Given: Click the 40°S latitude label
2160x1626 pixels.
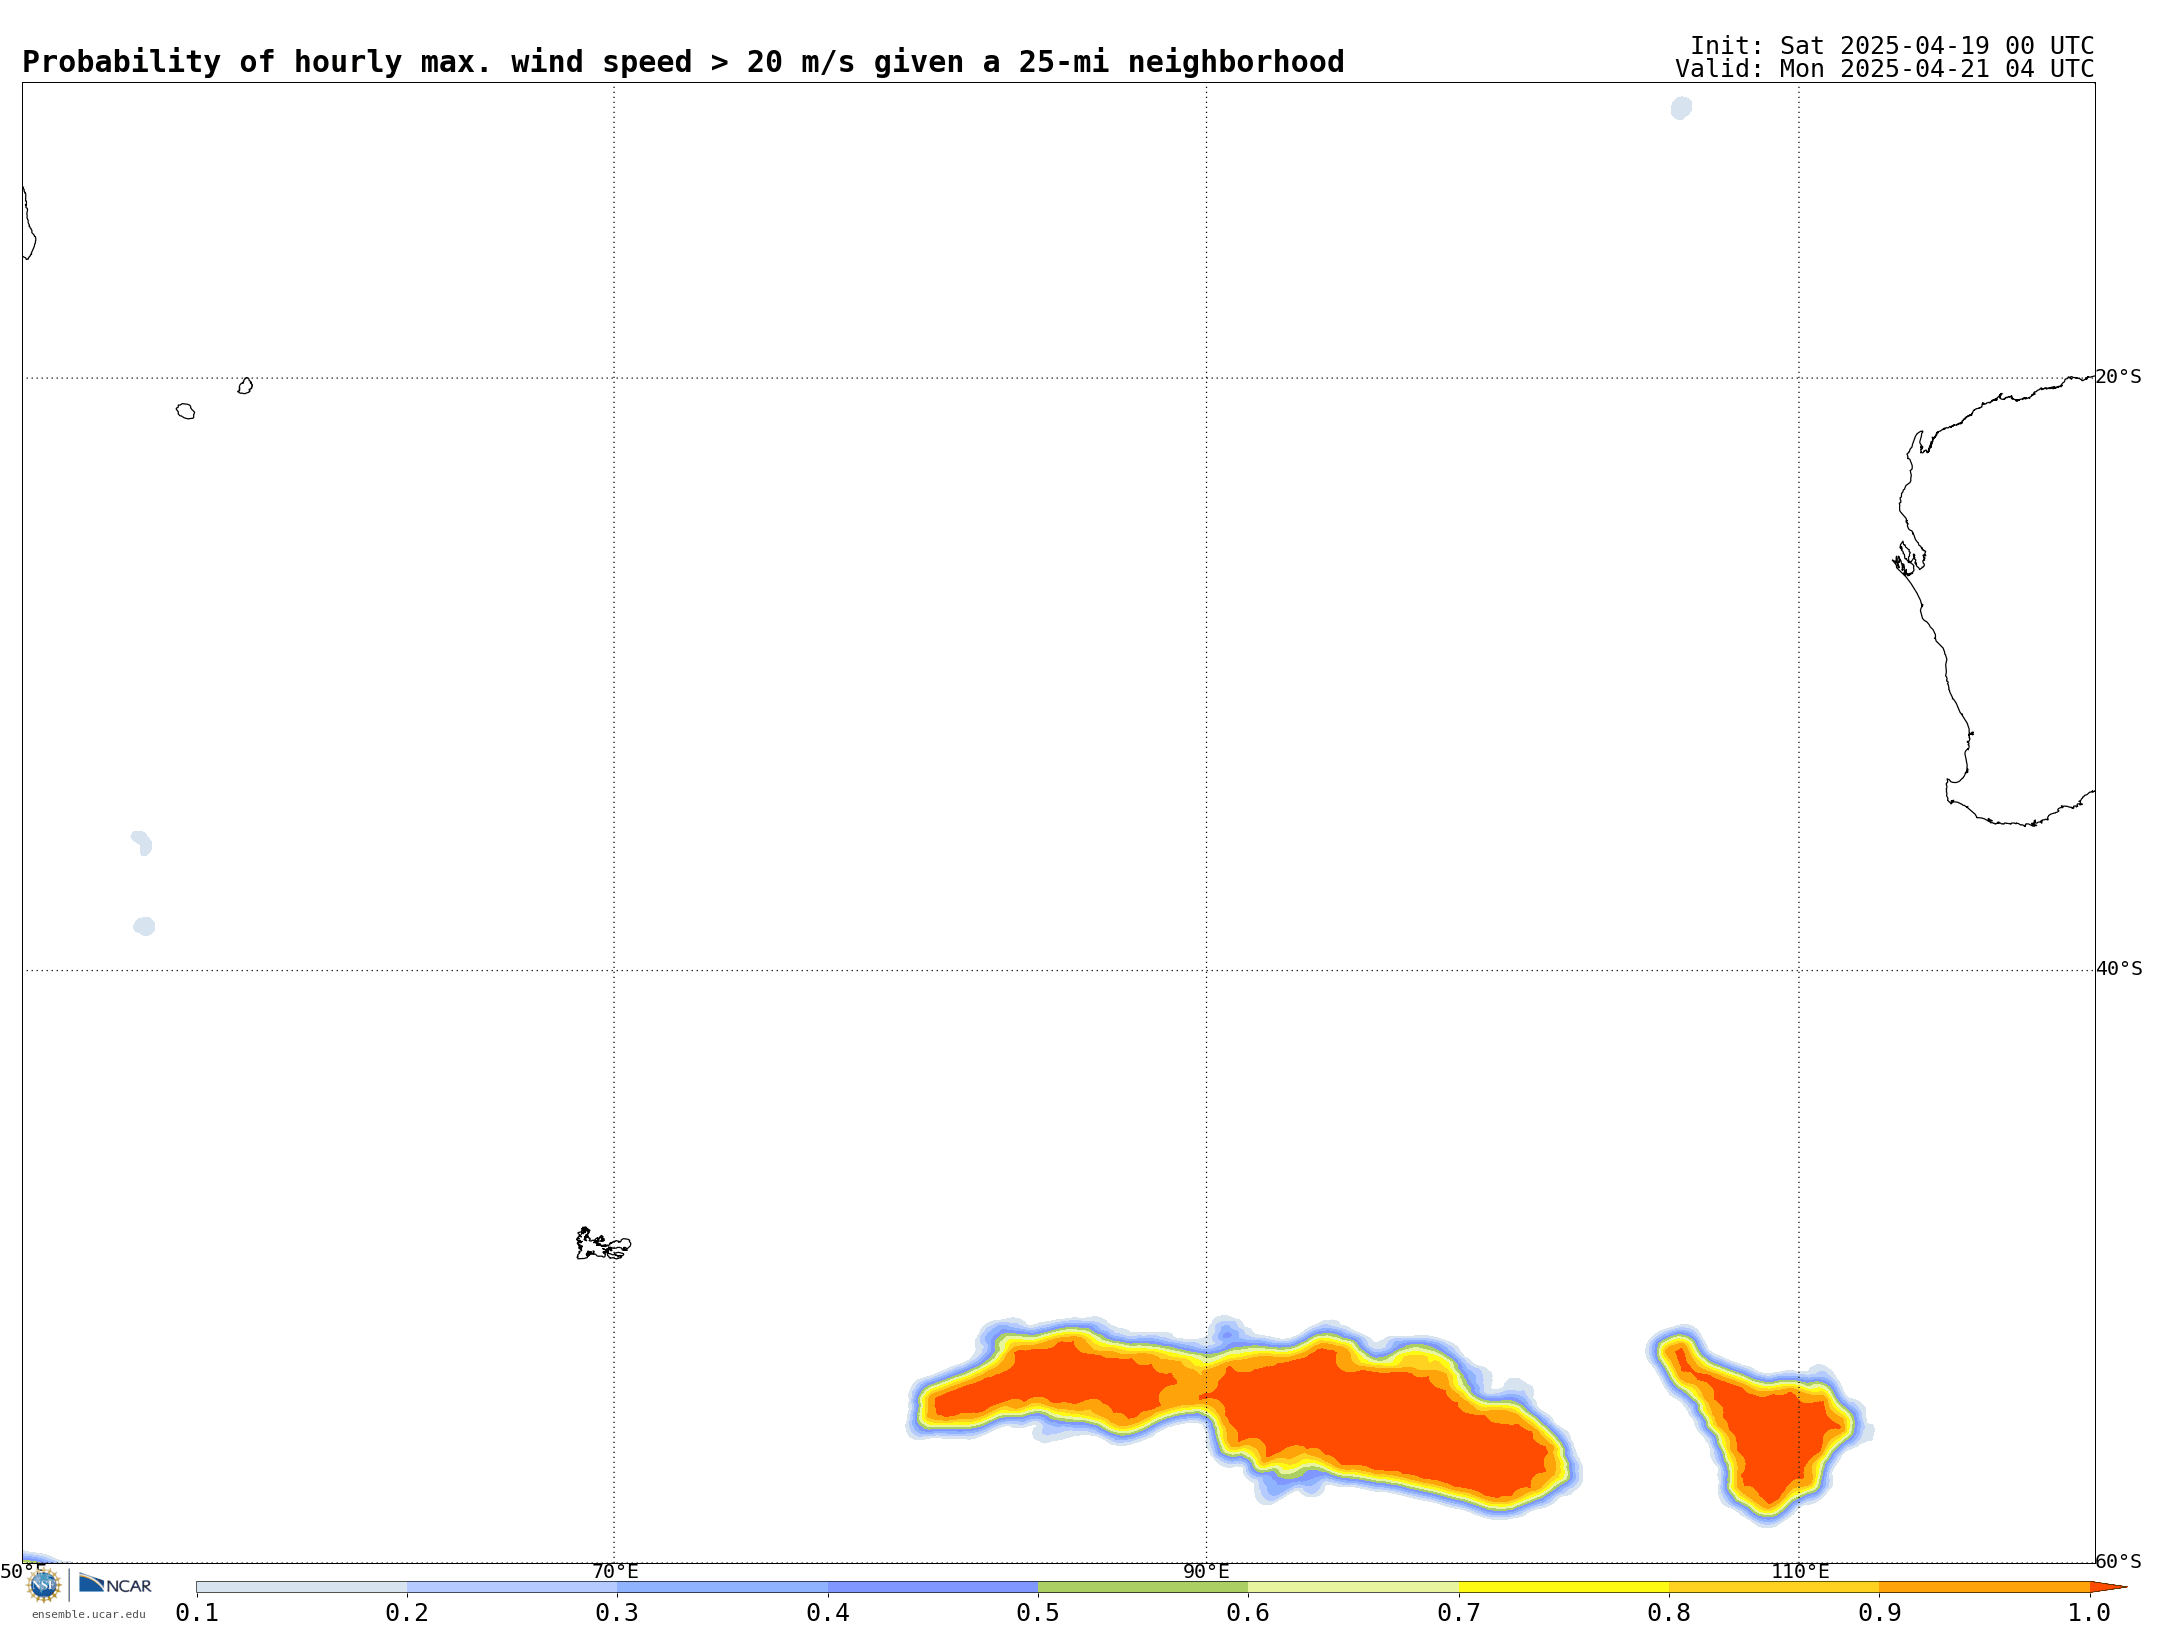Looking at the screenshot, I should point(2119,969).
